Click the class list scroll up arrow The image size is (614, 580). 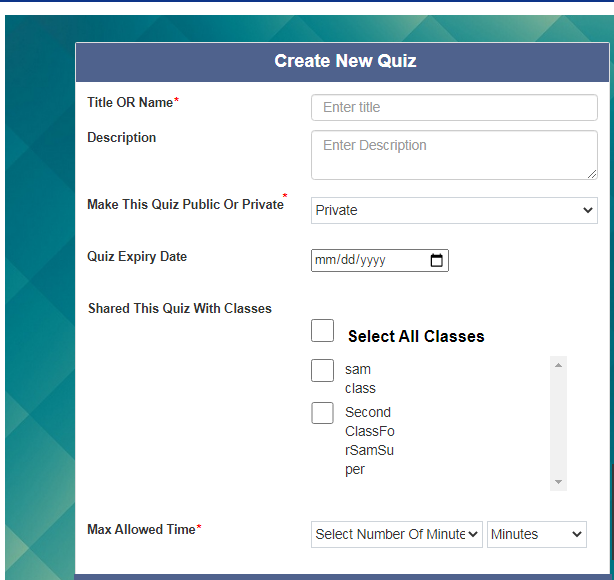558,365
